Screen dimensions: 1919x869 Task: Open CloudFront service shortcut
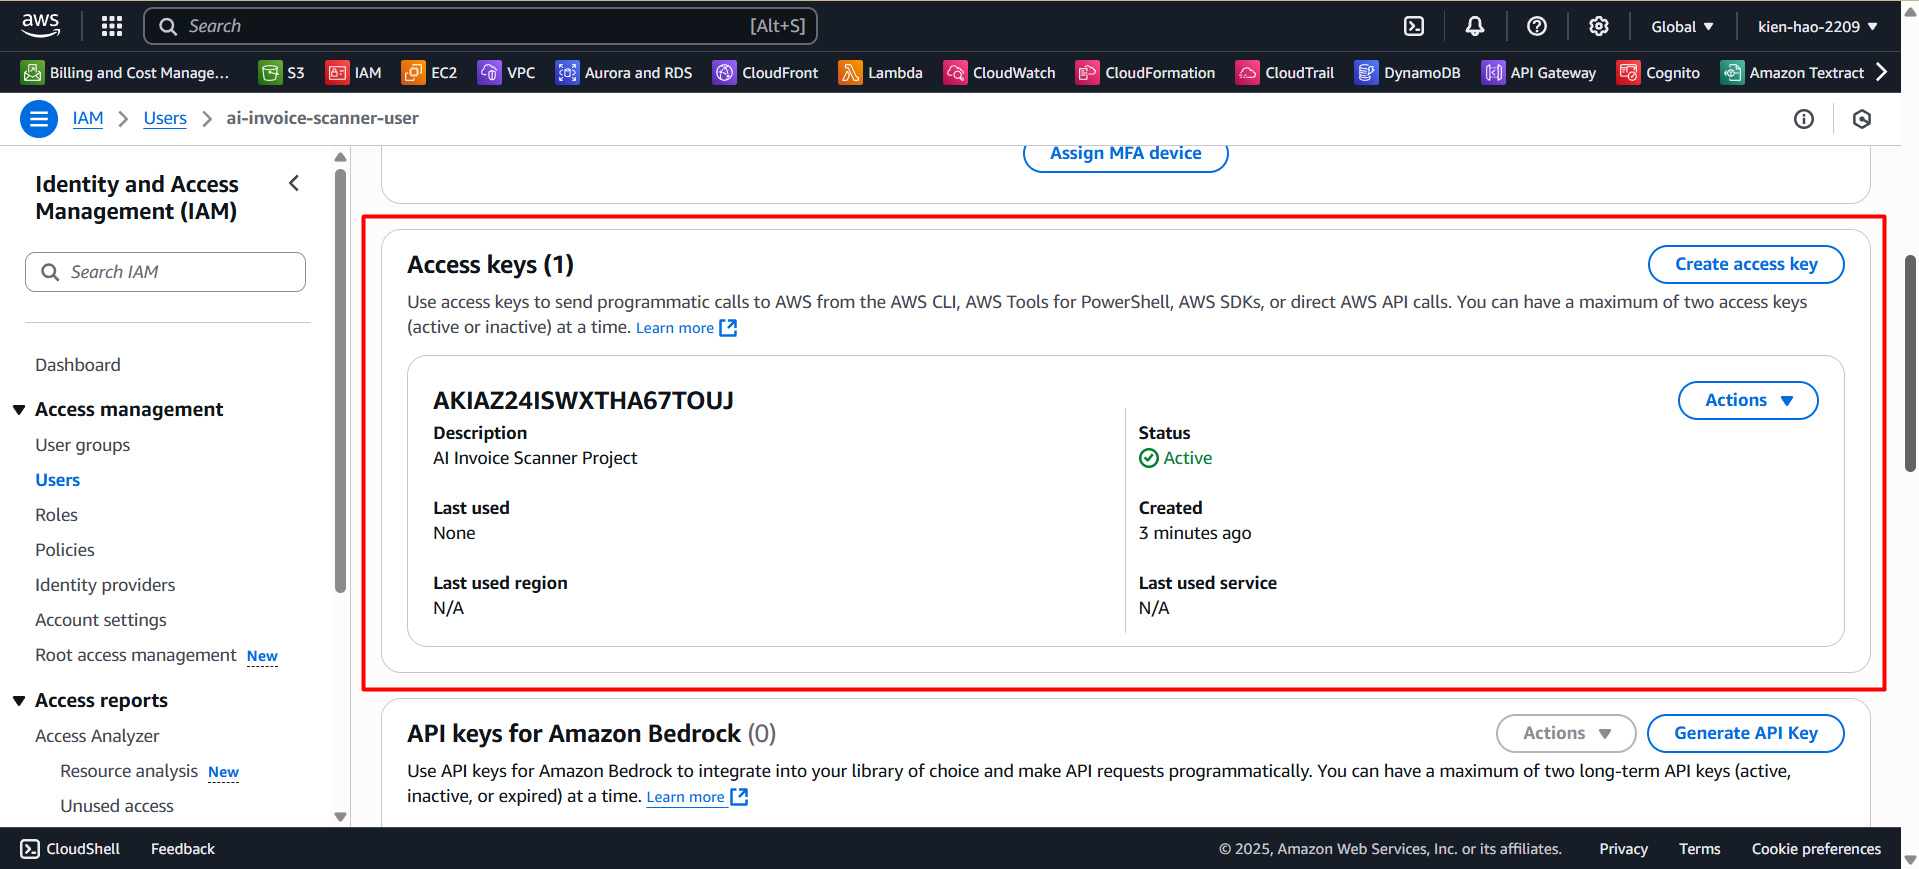[x=765, y=72]
